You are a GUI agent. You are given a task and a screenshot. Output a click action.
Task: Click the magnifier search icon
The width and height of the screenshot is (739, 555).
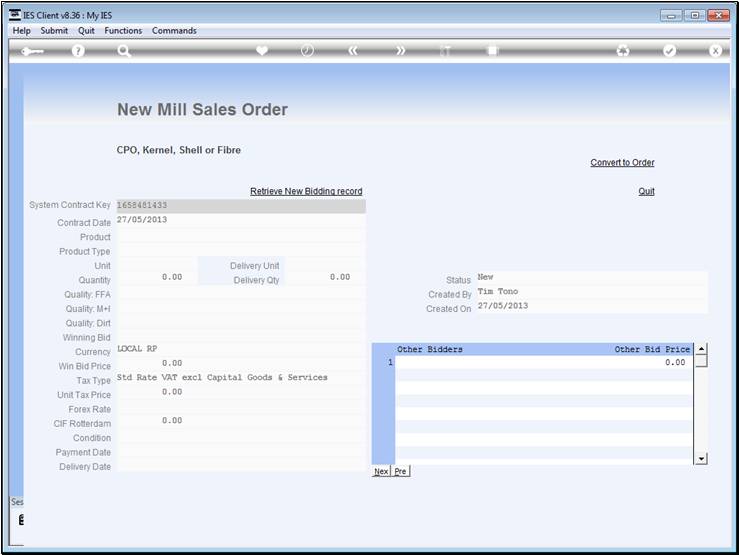pyautogui.click(x=124, y=51)
